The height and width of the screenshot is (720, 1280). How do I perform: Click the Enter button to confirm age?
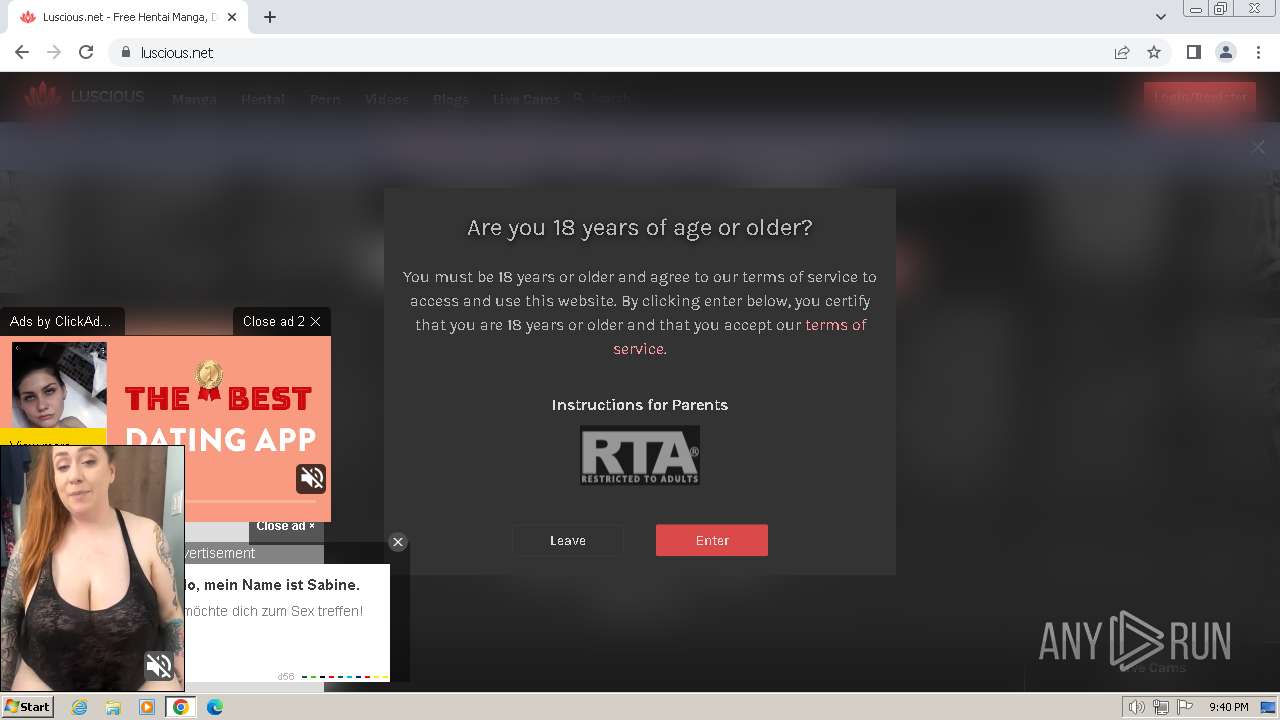[712, 540]
